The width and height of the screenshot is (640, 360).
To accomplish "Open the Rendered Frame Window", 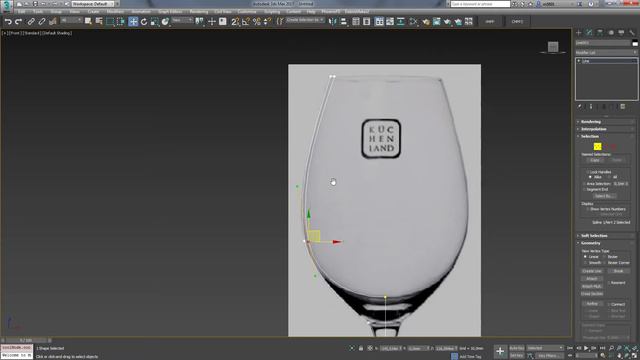I will pos(436,22).
